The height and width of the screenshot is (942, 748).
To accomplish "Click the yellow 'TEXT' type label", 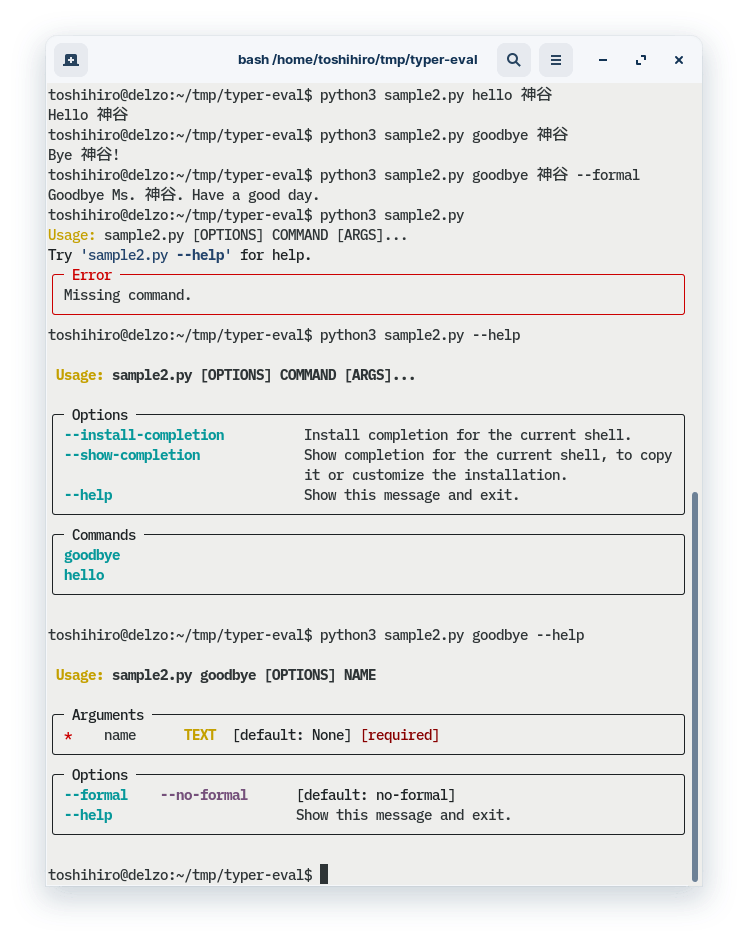I will tap(200, 735).
